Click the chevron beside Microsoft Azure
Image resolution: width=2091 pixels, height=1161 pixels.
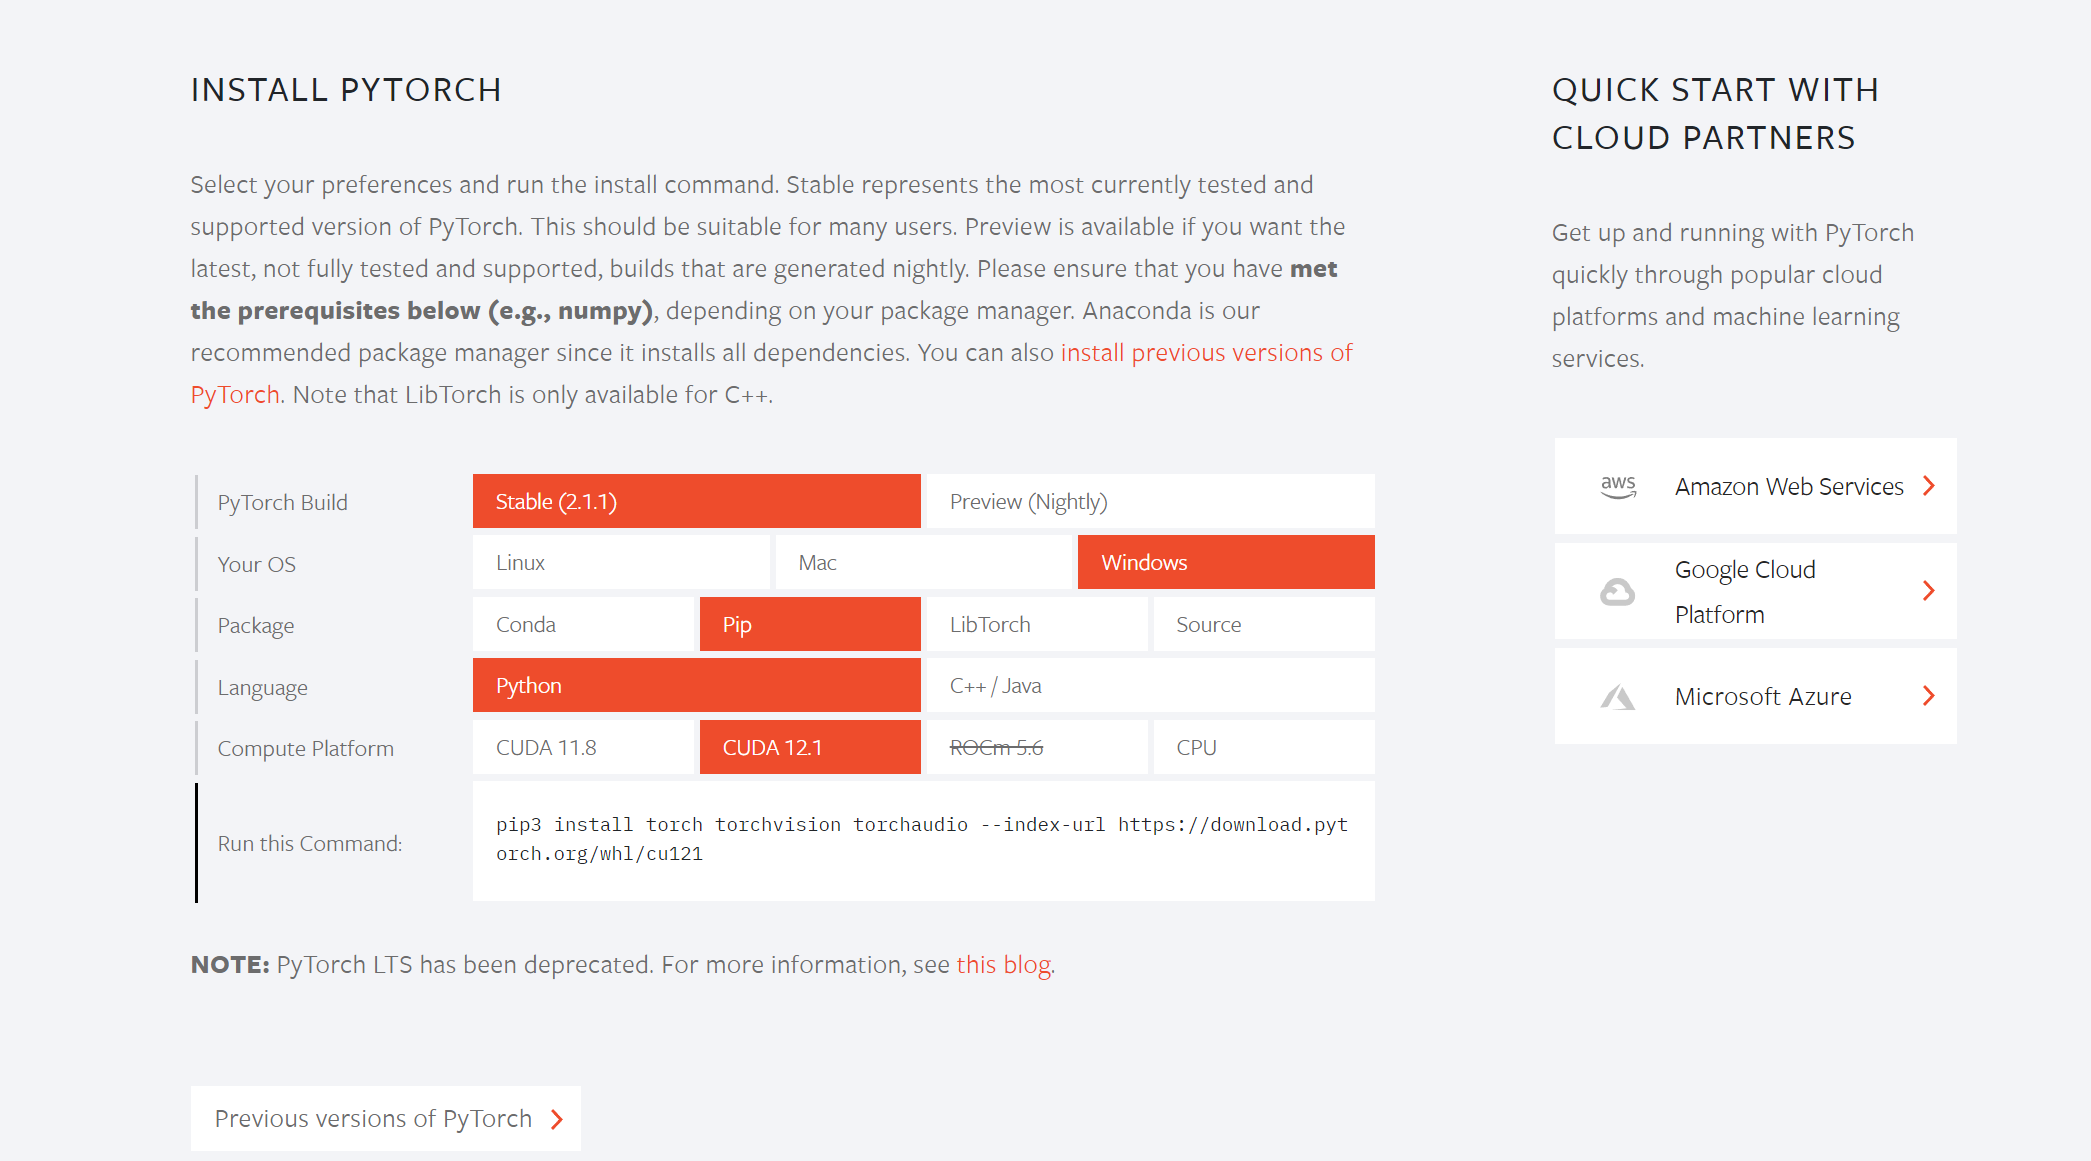1929,696
